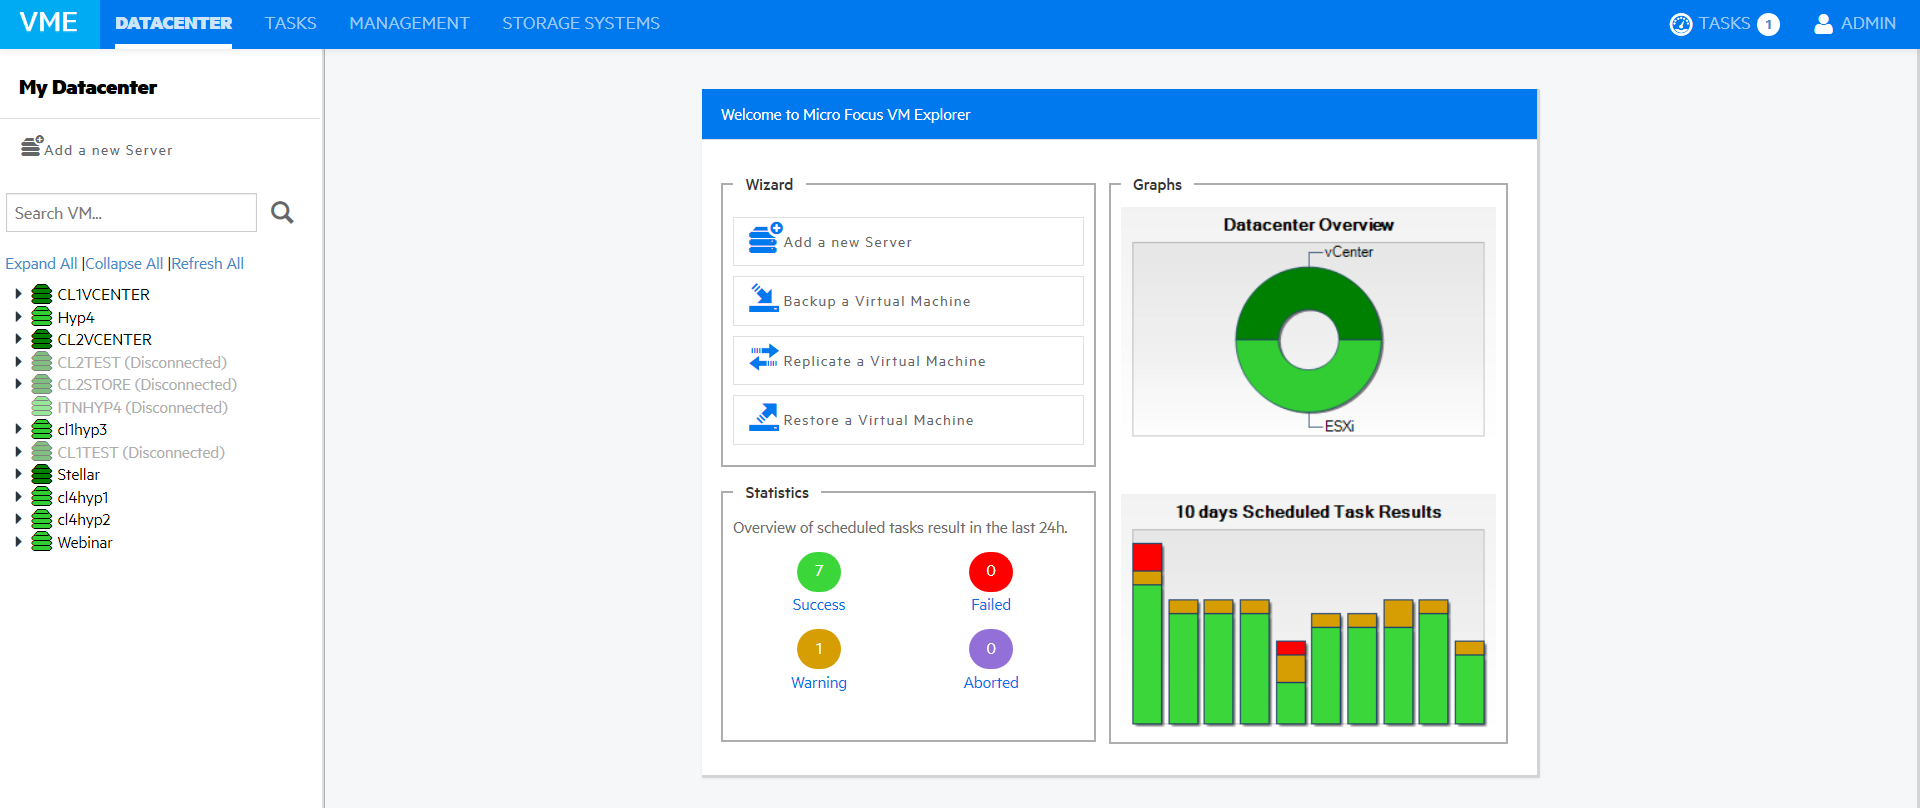Select ITNHYP4 (Disconnected) in the tree
This screenshot has height=808, width=1920.
142,407
